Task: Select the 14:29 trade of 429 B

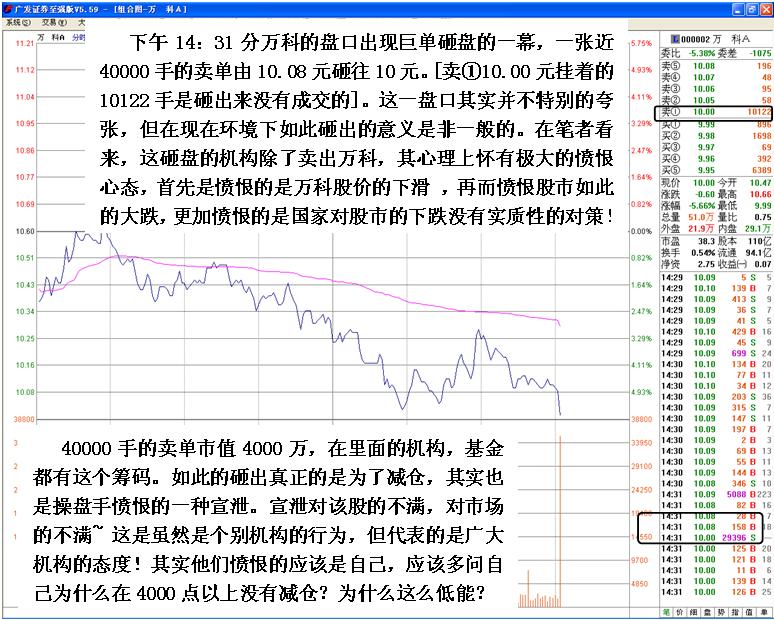Action: [x=716, y=331]
